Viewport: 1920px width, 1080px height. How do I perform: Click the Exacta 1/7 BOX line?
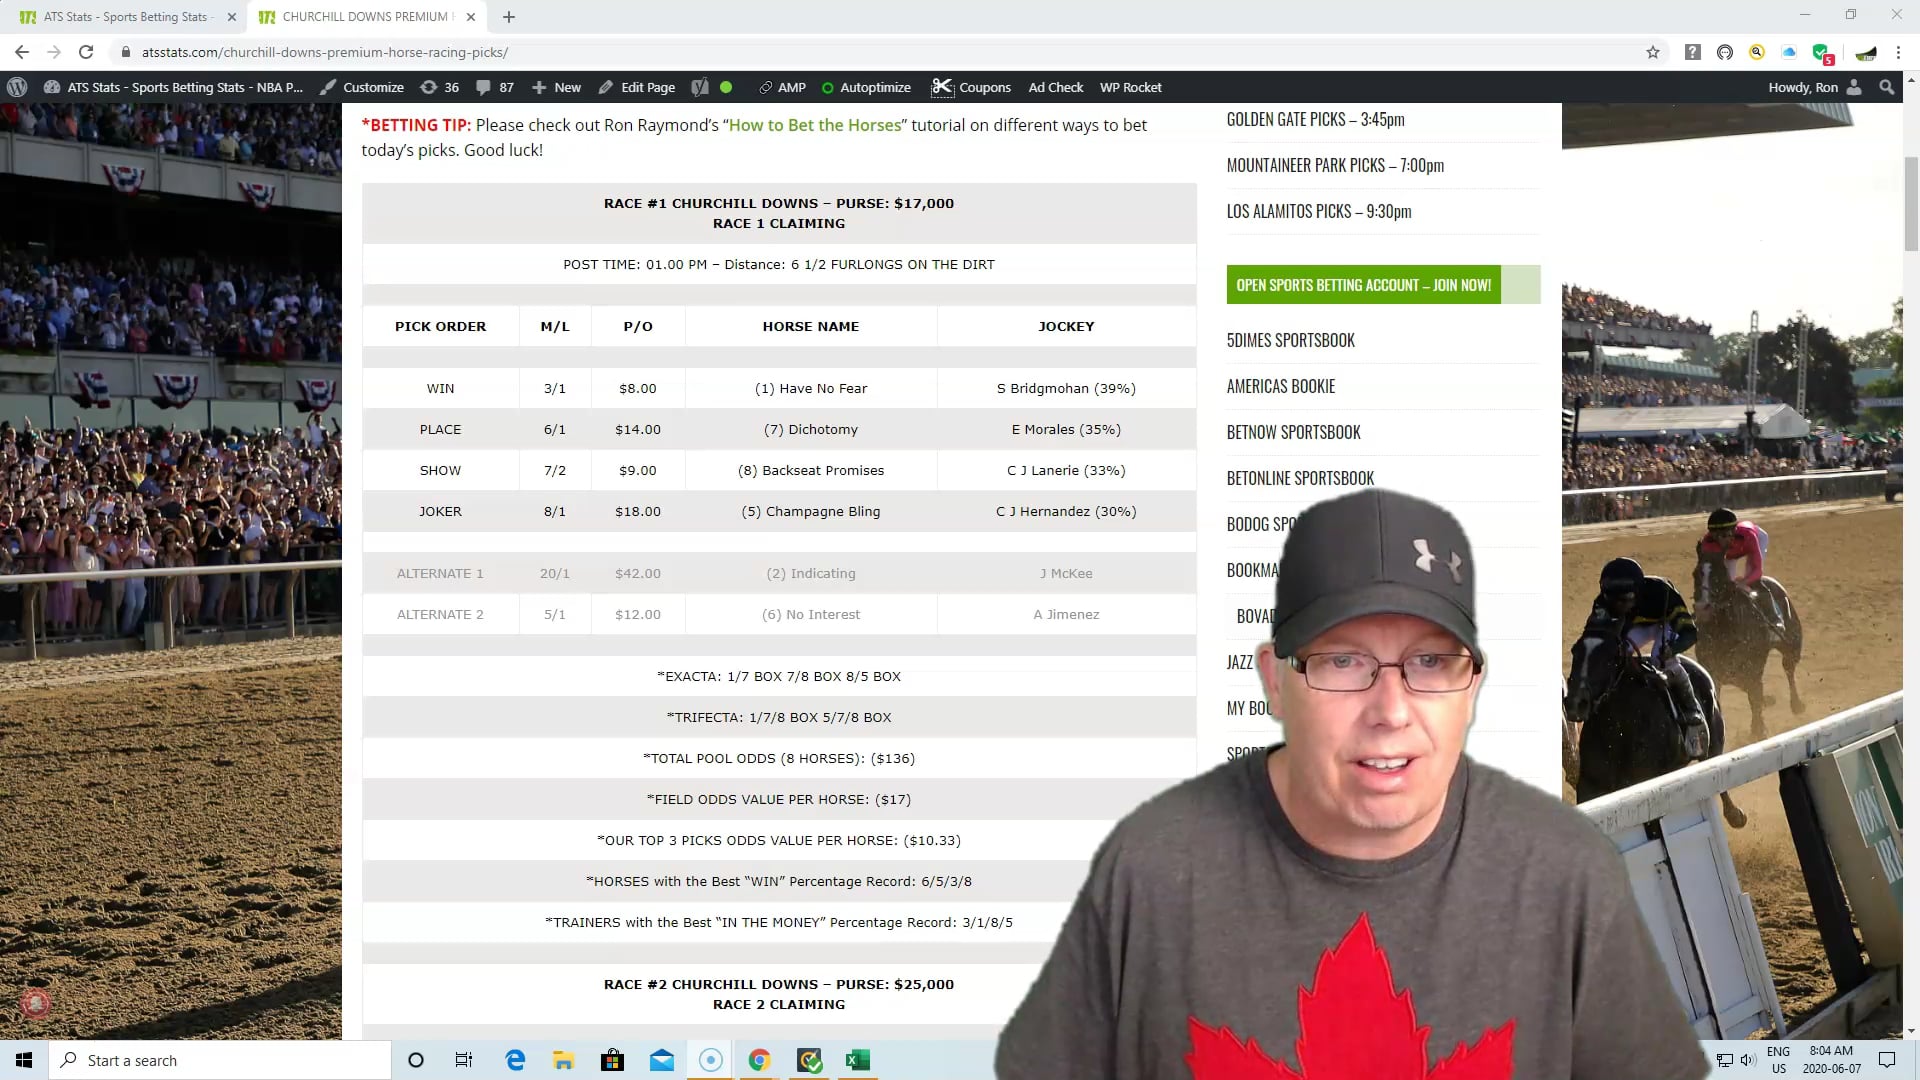[779, 676]
